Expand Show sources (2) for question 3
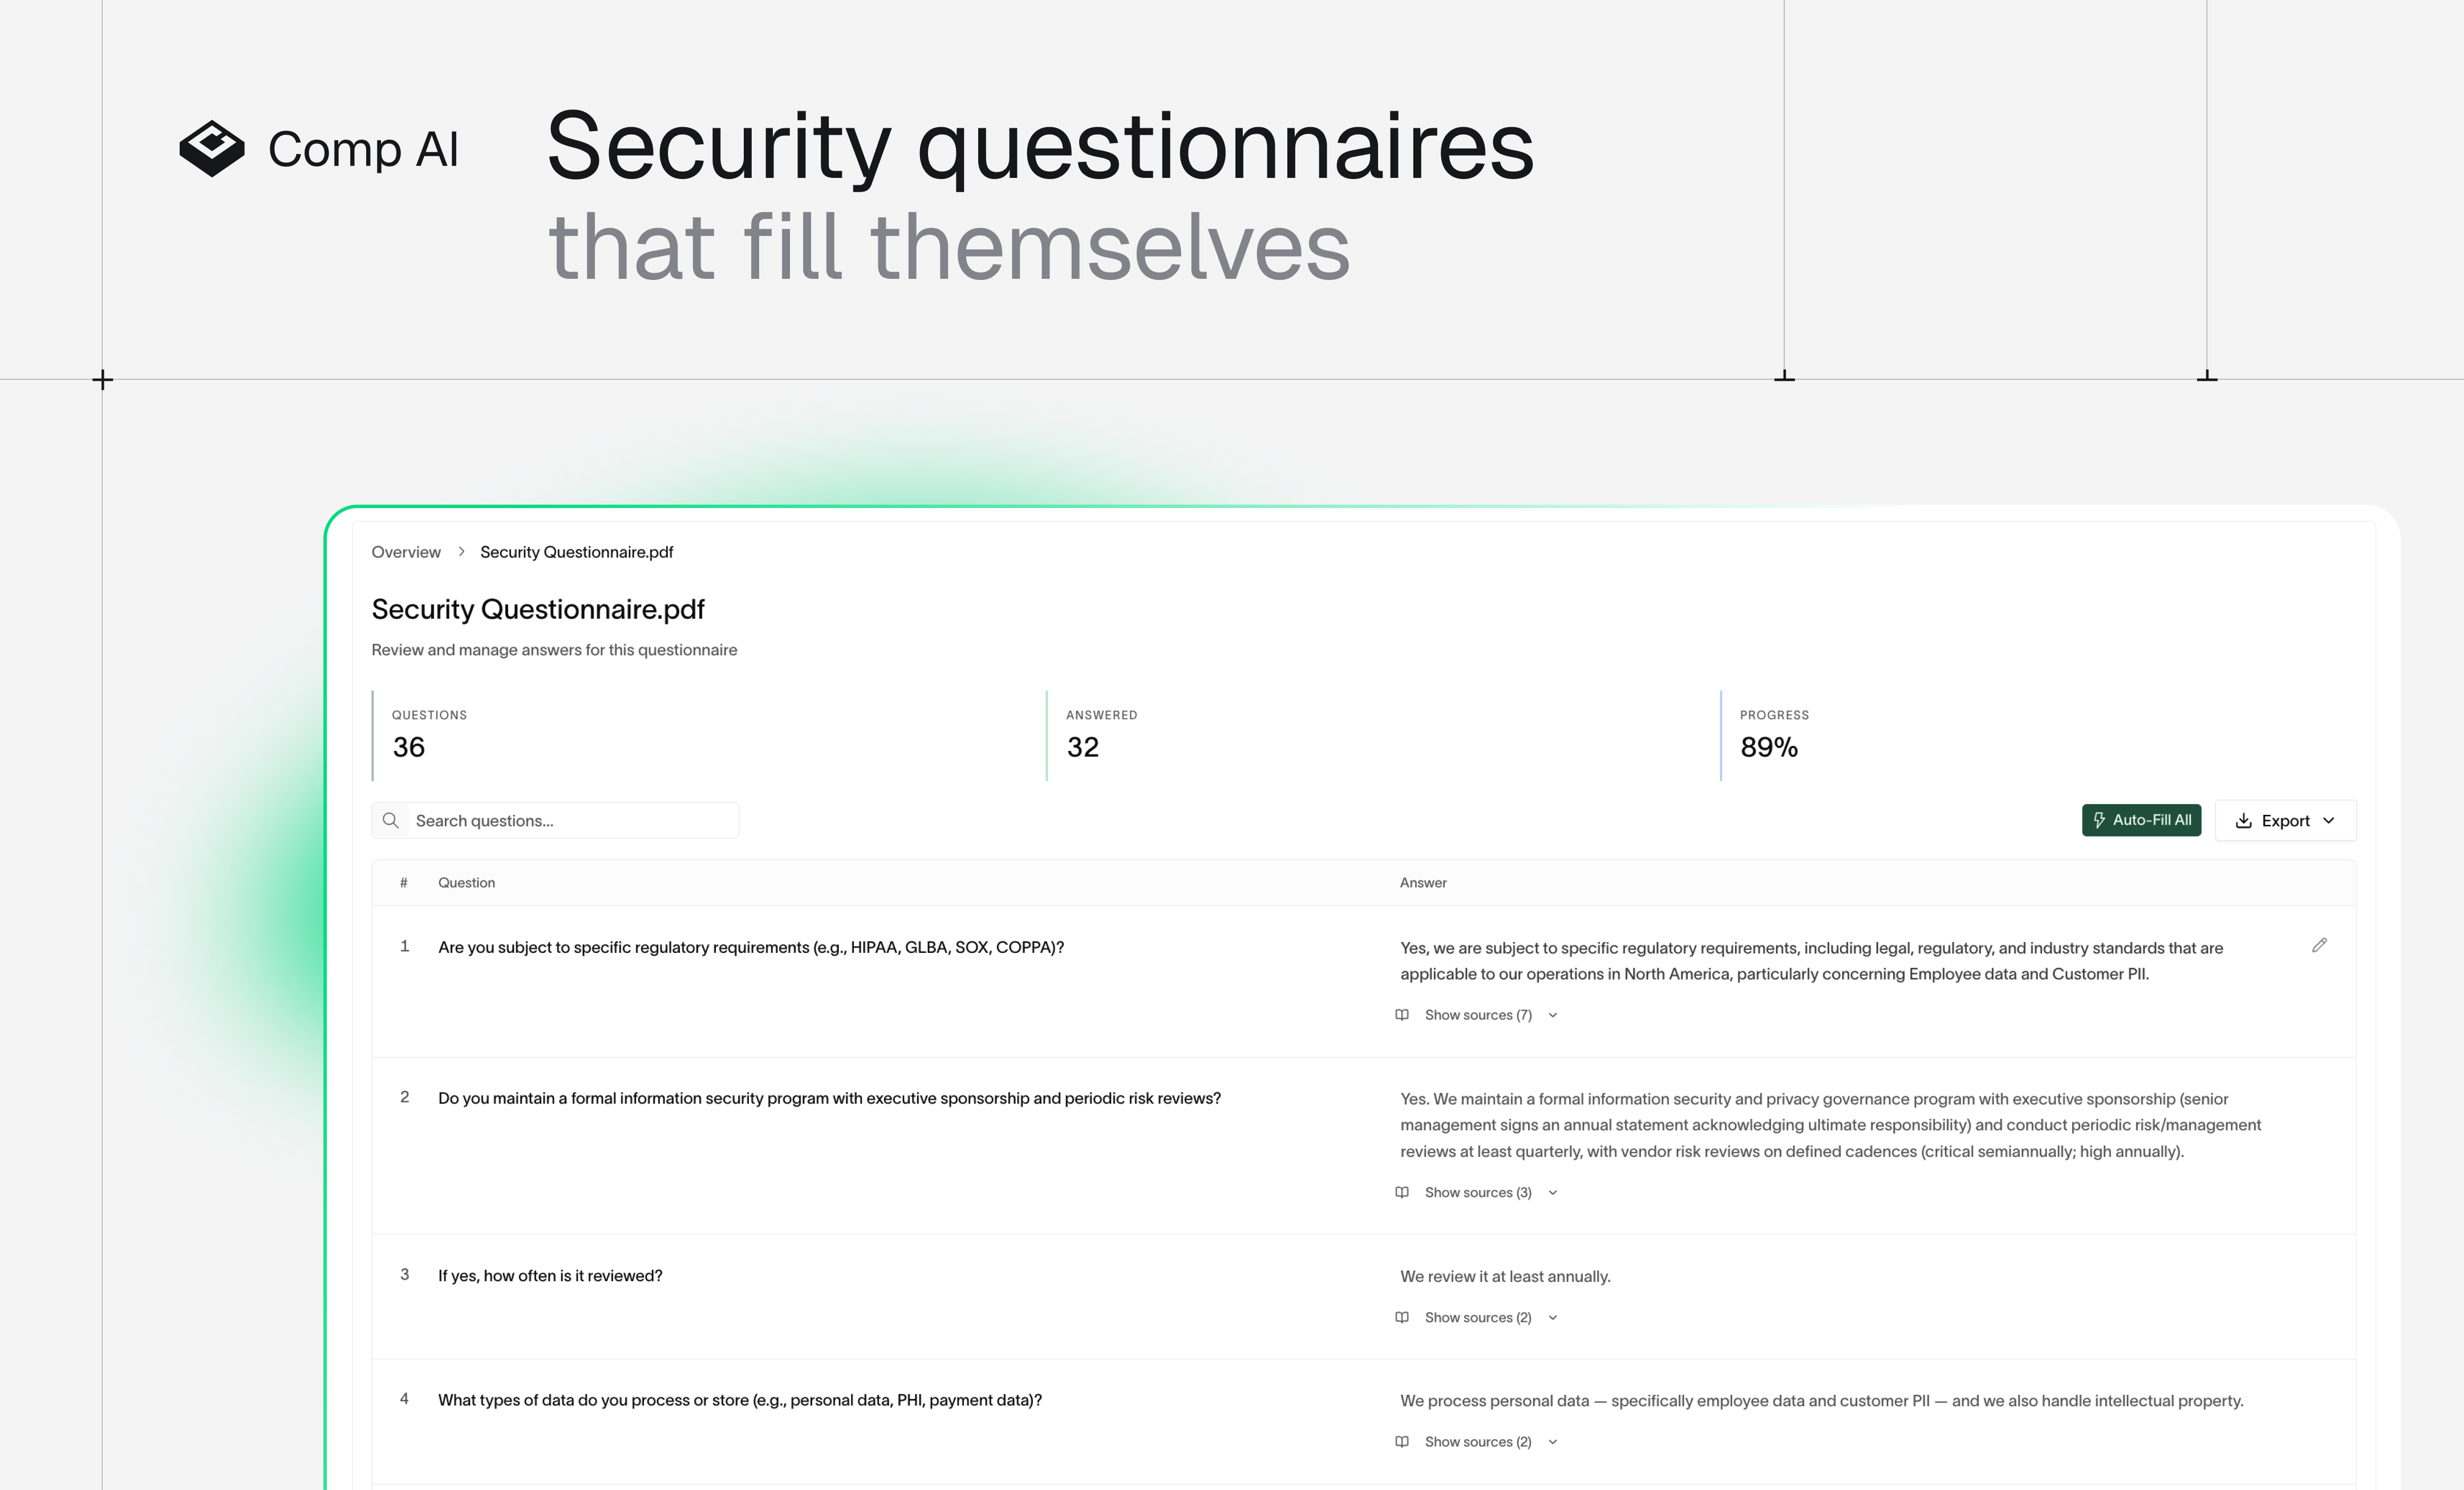The width and height of the screenshot is (2464, 1490). tap(1478, 1317)
